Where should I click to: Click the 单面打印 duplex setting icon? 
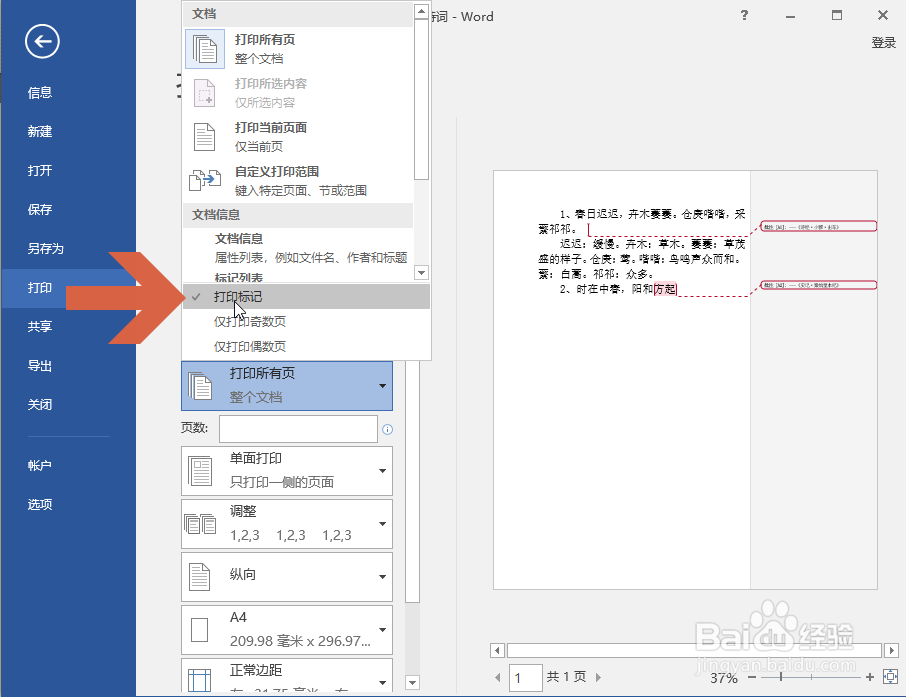coord(200,470)
